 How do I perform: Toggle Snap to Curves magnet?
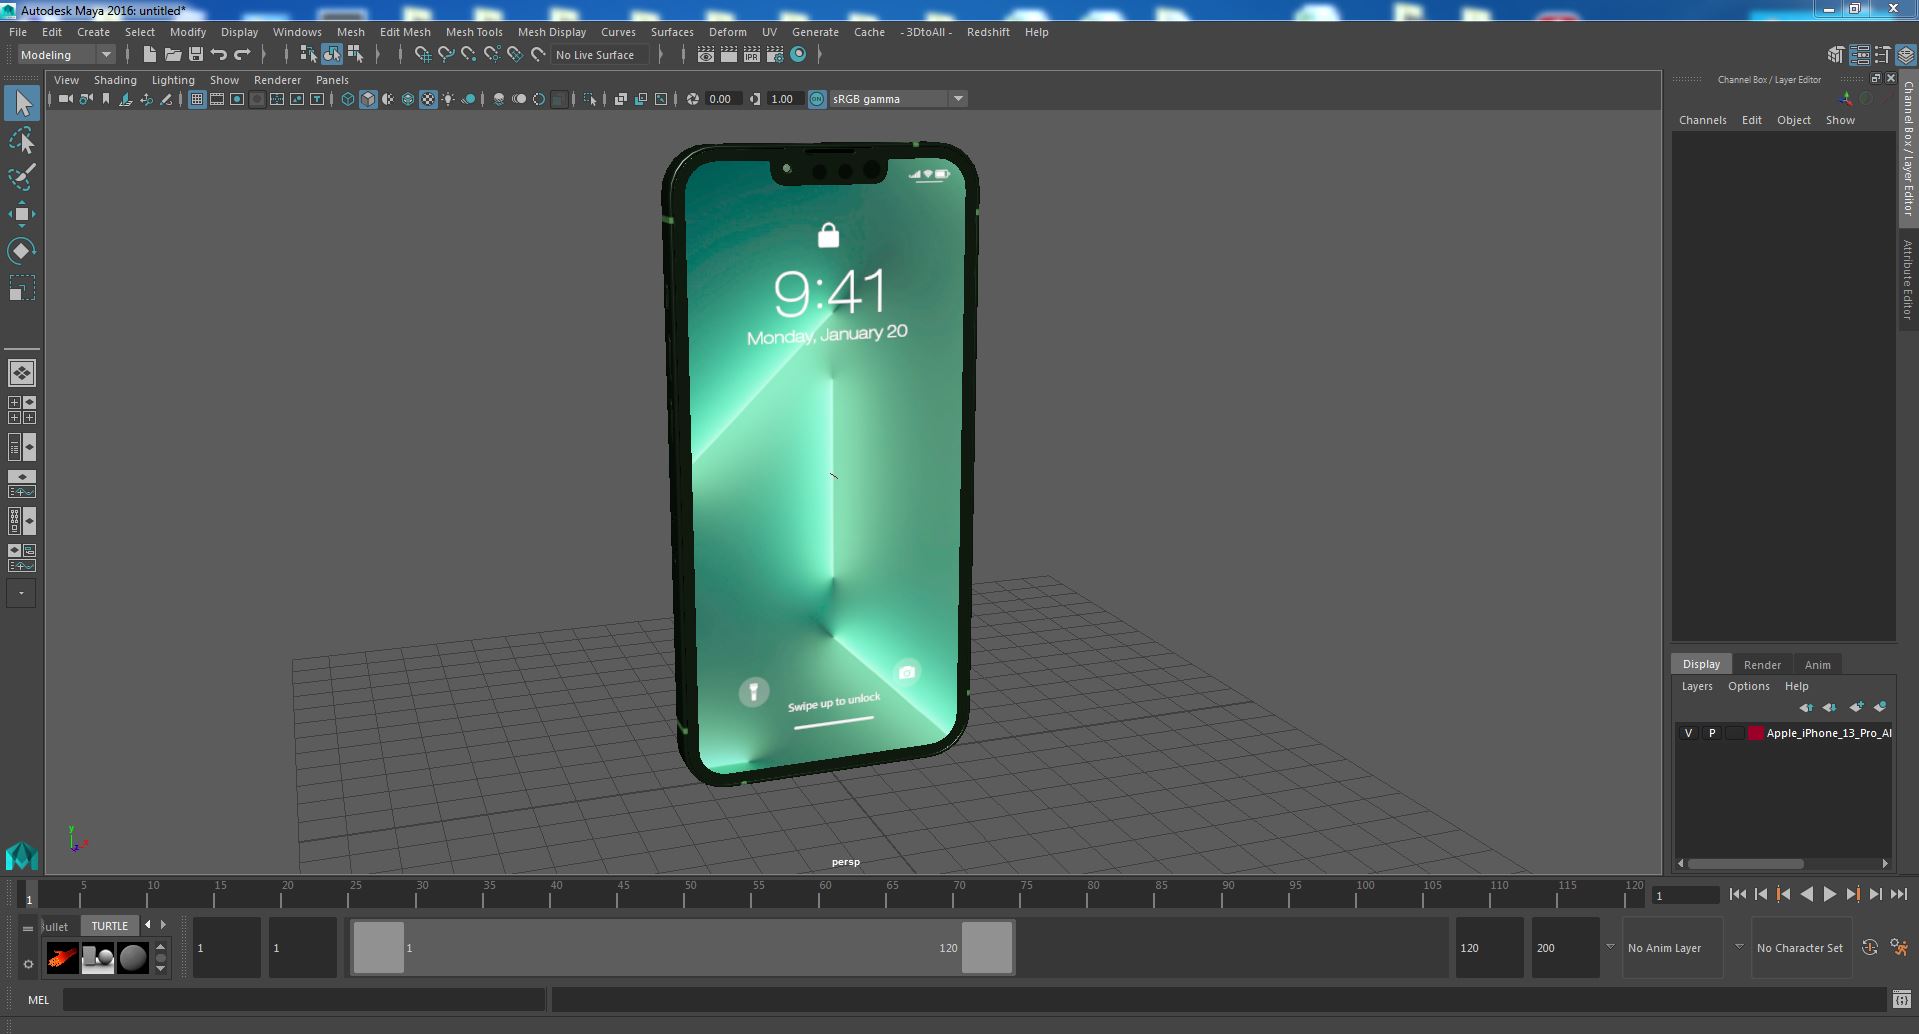click(446, 55)
